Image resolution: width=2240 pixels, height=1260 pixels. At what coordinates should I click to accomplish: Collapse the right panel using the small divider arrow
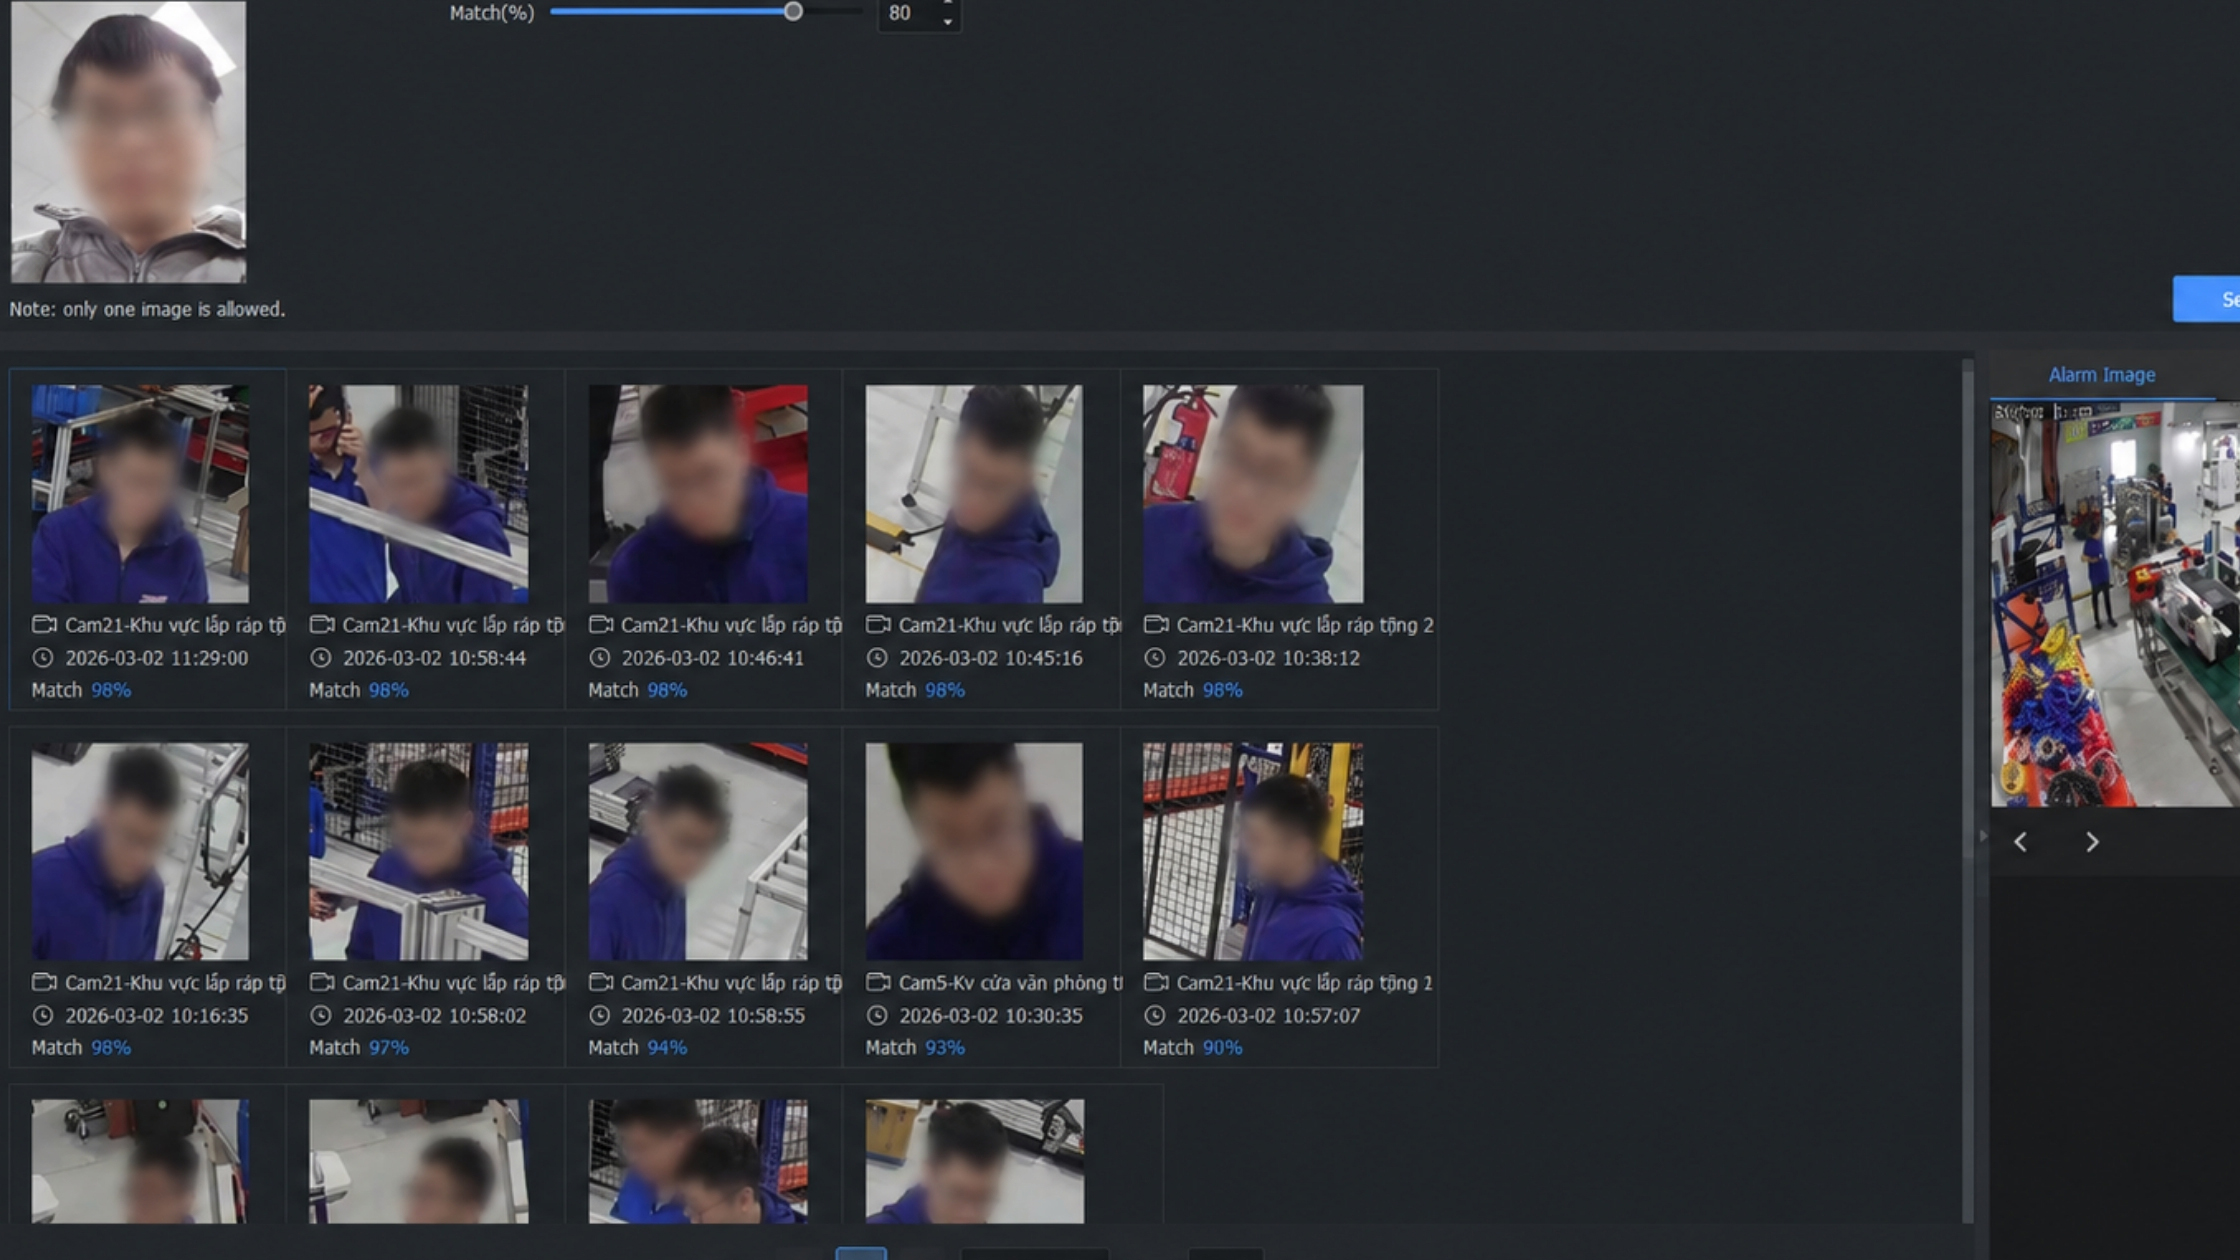pyautogui.click(x=1982, y=837)
